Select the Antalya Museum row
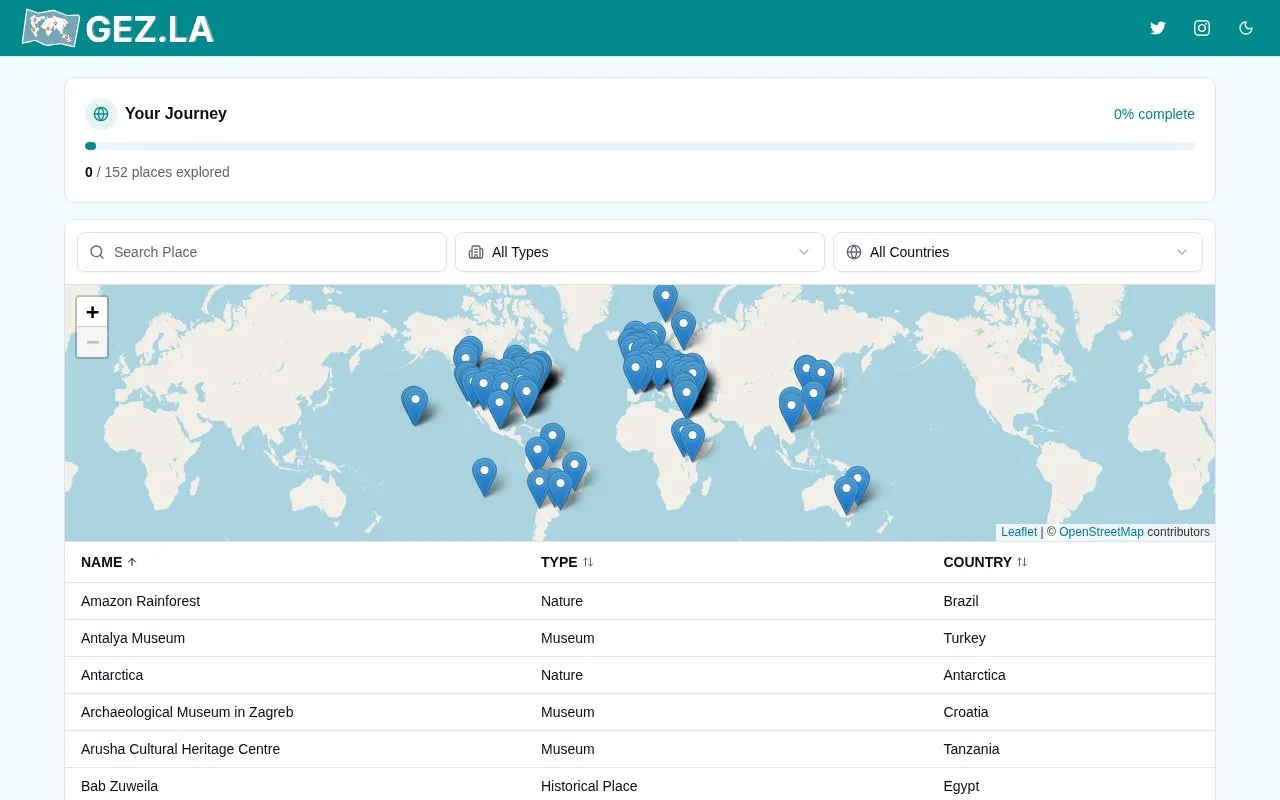Viewport: 1280px width, 800px height. tap(640, 638)
